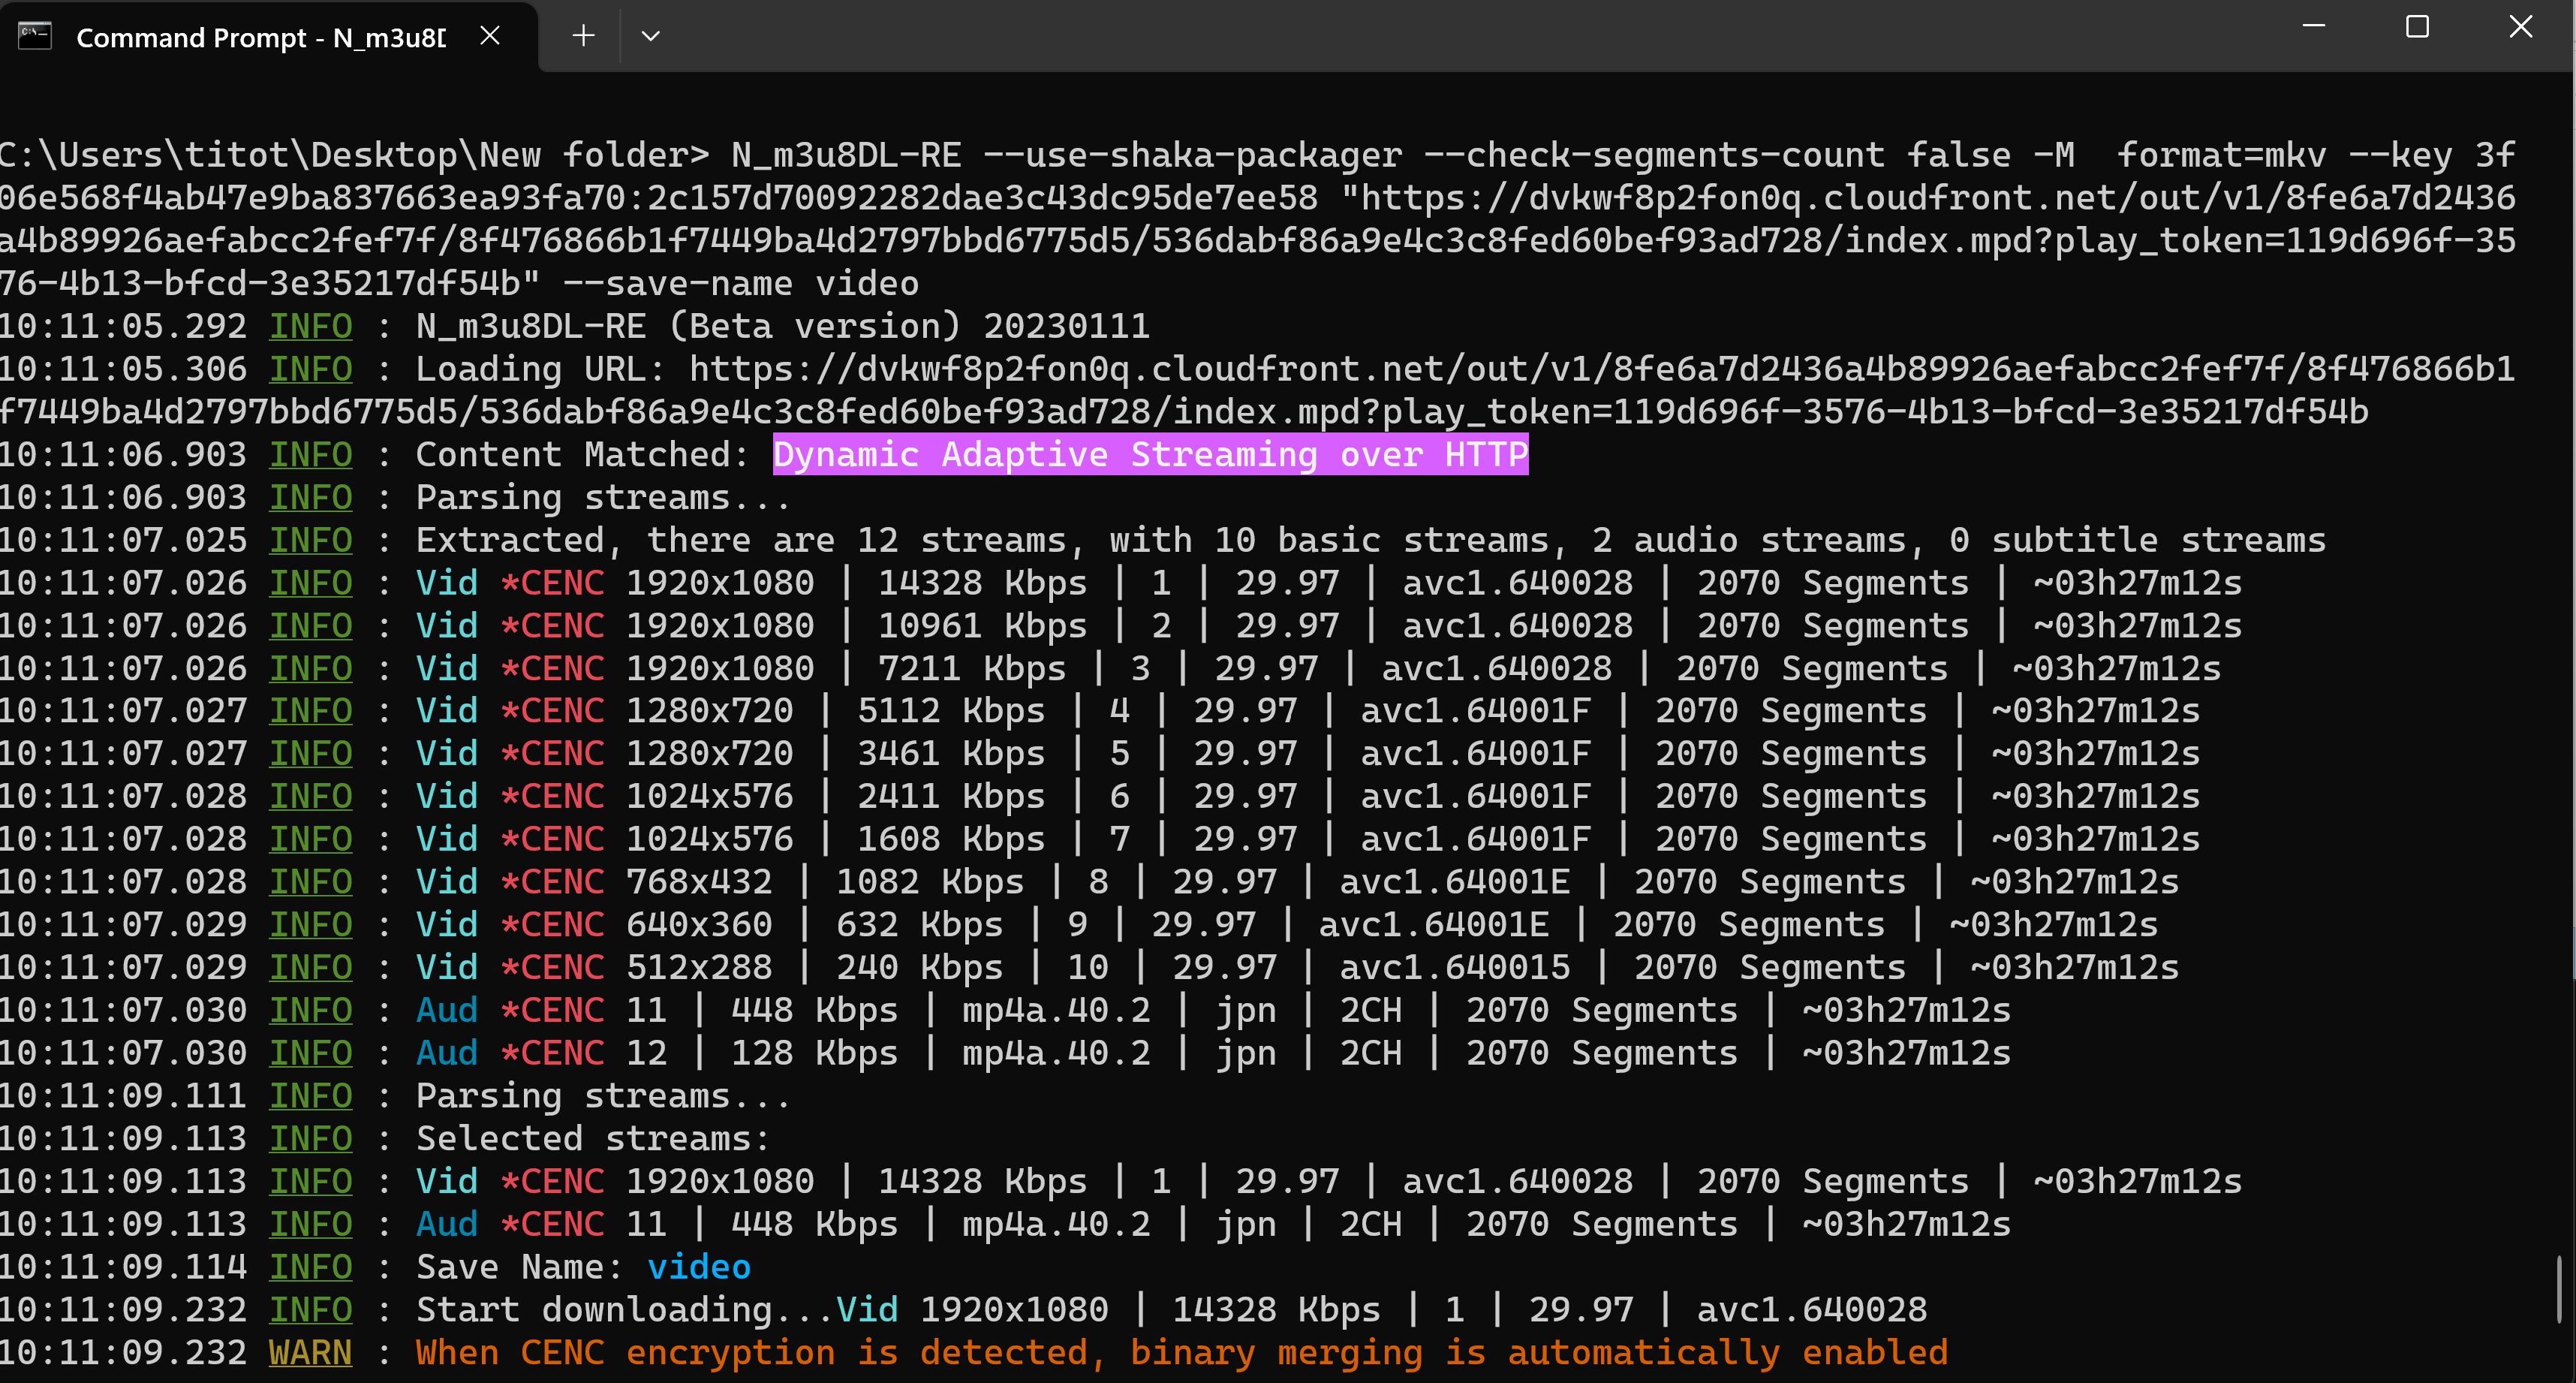Click the blue 'video' save name
This screenshot has height=1383, width=2576.
click(698, 1267)
